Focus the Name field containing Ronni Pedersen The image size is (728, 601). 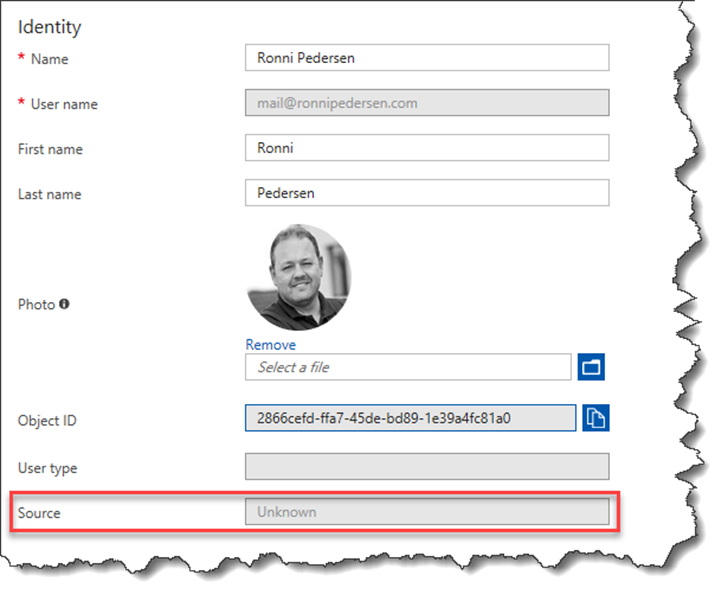(x=427, y=58)
